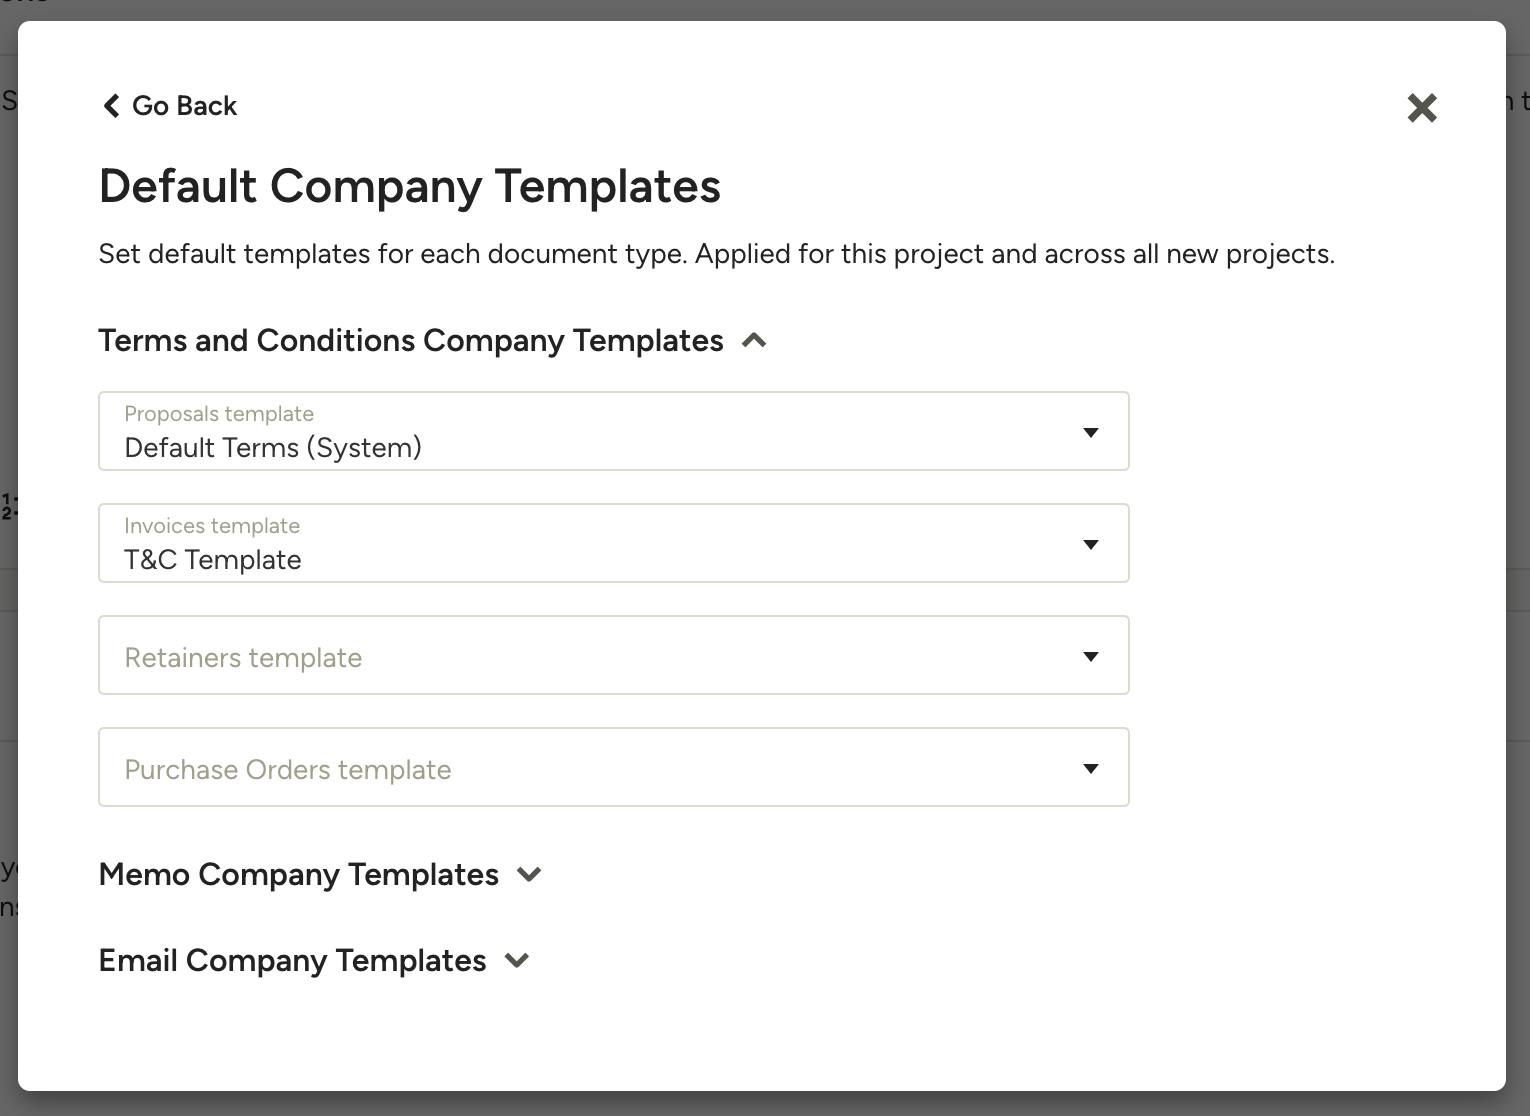Click the Invoices template dropdown arrow
The height and width of the screenshot is (1116, 1530).
tap(1091, 544)
